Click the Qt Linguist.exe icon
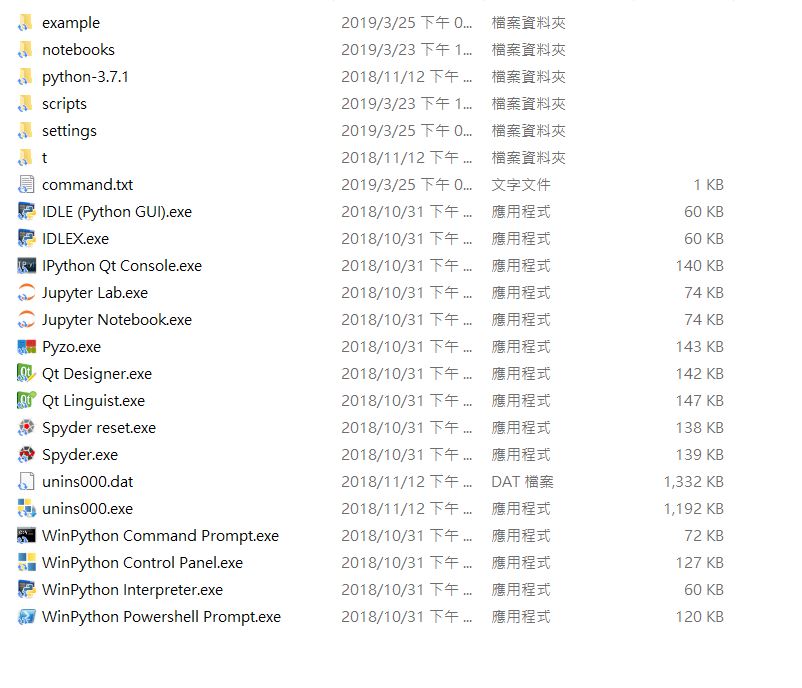Image resolution: width=802 pixels, height=688 pixels. pos(26,401)
